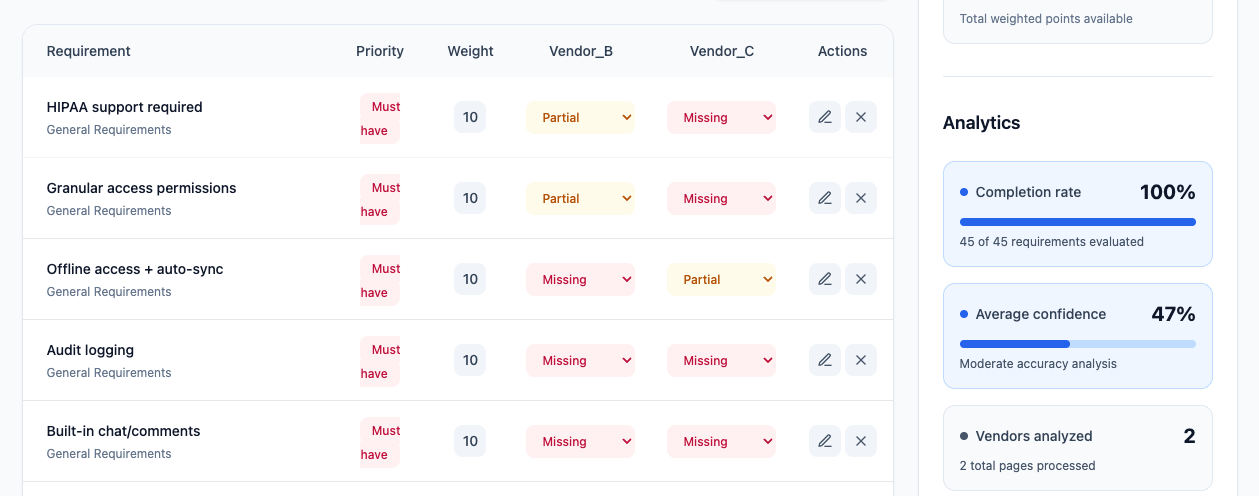Open Vendor_B dropdown for Built-in chat/comments
The image size is (1259, 496).
tap(581, 441)
